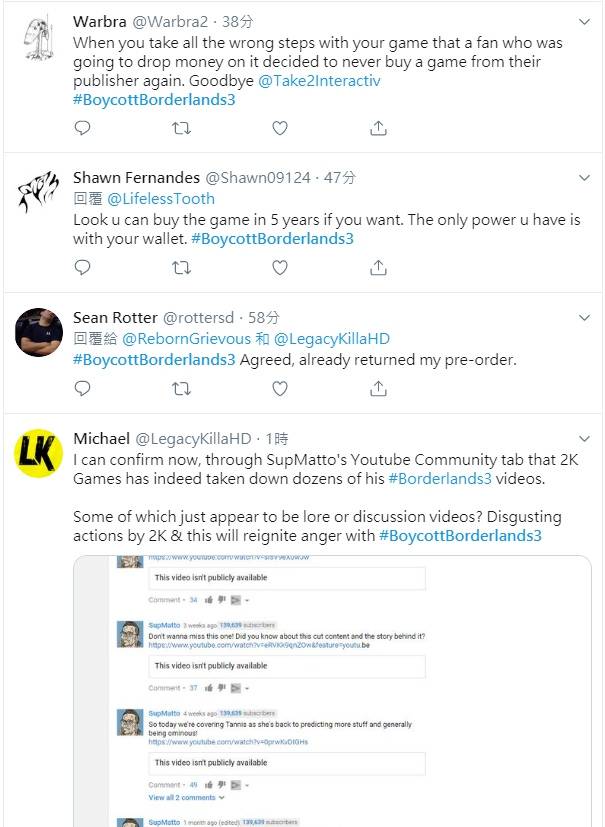
Task: Reply to Warbra's tweet
Action: point(83,128)
